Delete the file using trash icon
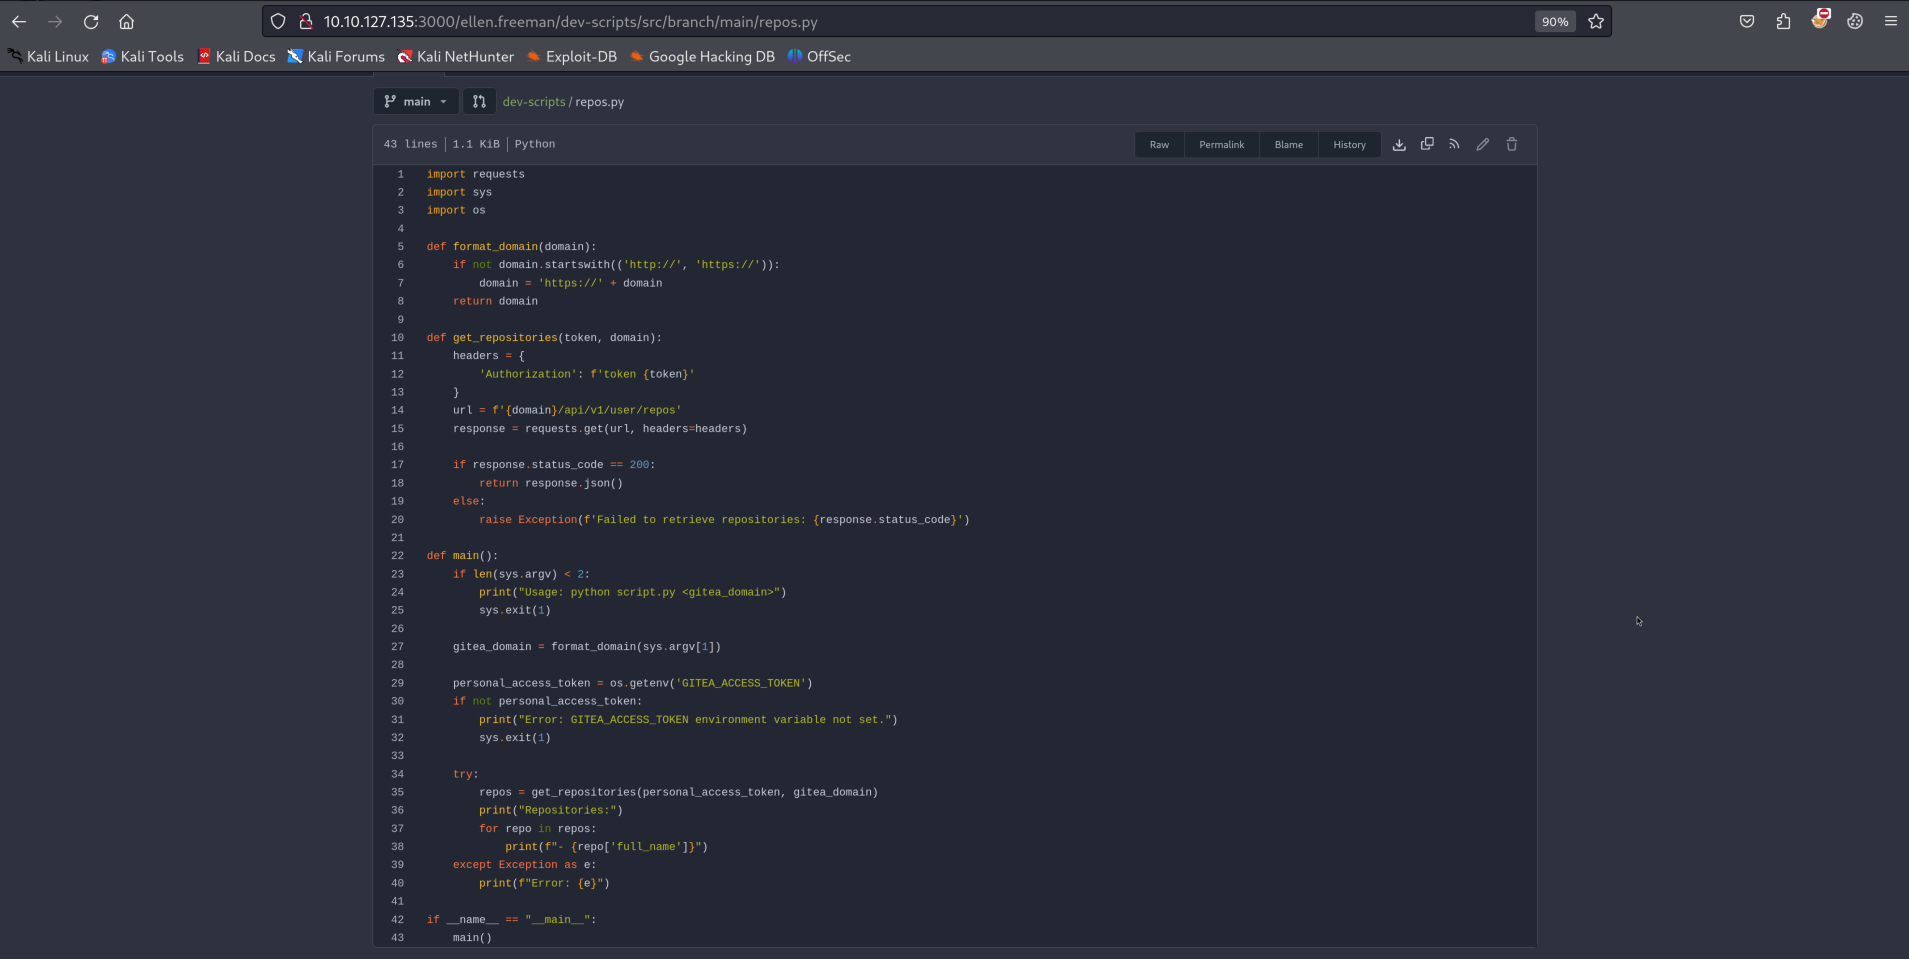The height and width of the screenshot is (959, 1909). coord(1512,145)
